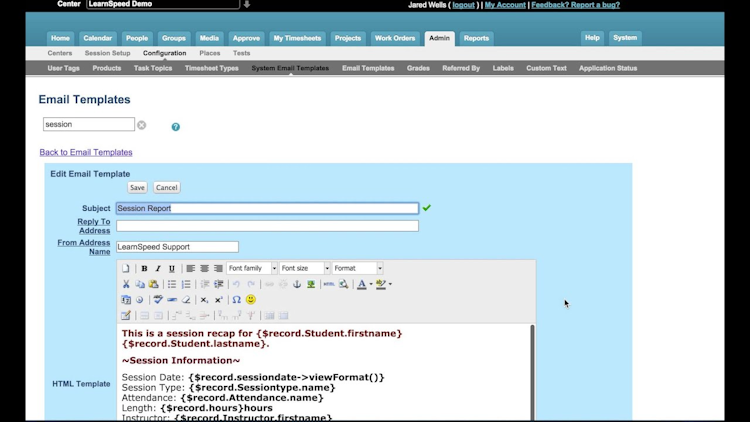Screen dimensions: 750x422
Task: Open the People tab
Action: point(137,38)
